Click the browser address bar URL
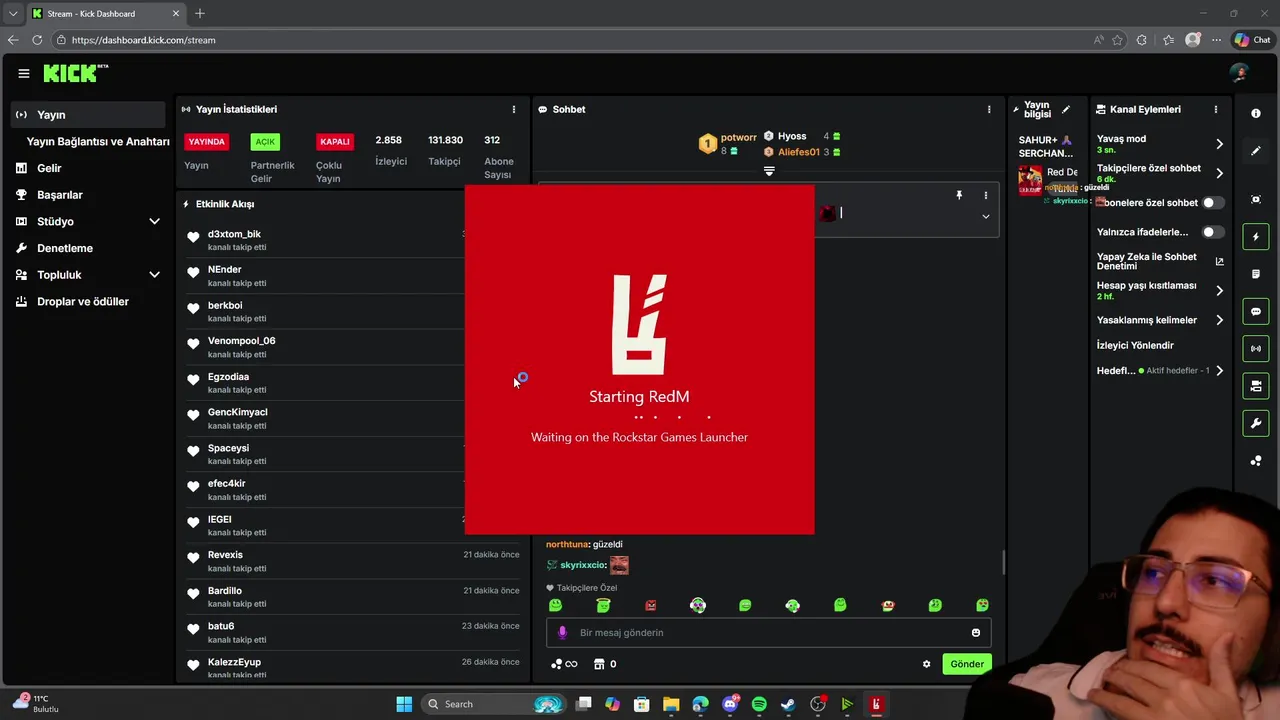1280x720 pixels. coord(144,40)
